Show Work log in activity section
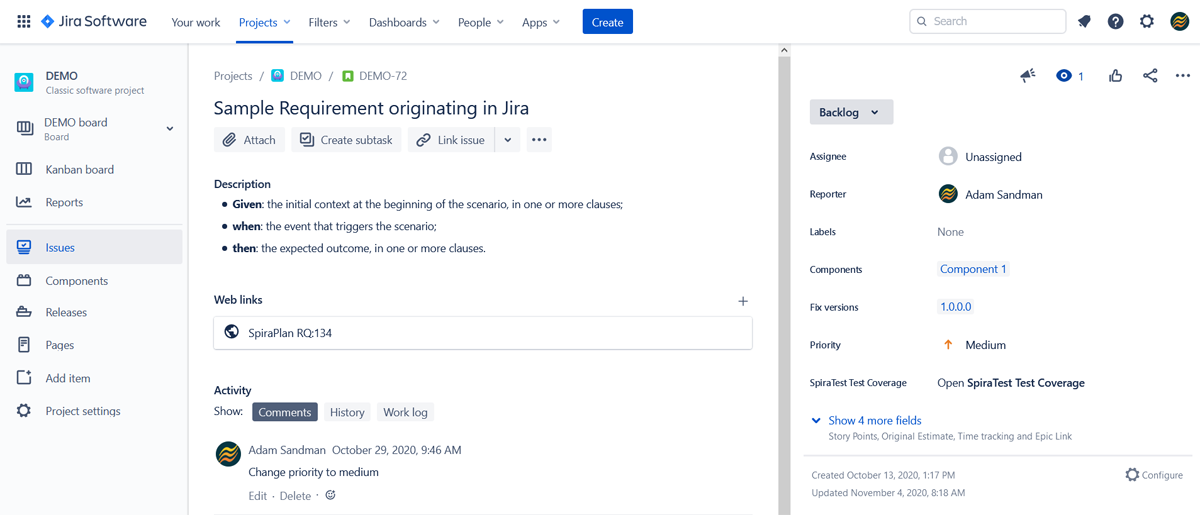 tap(405, 412)
